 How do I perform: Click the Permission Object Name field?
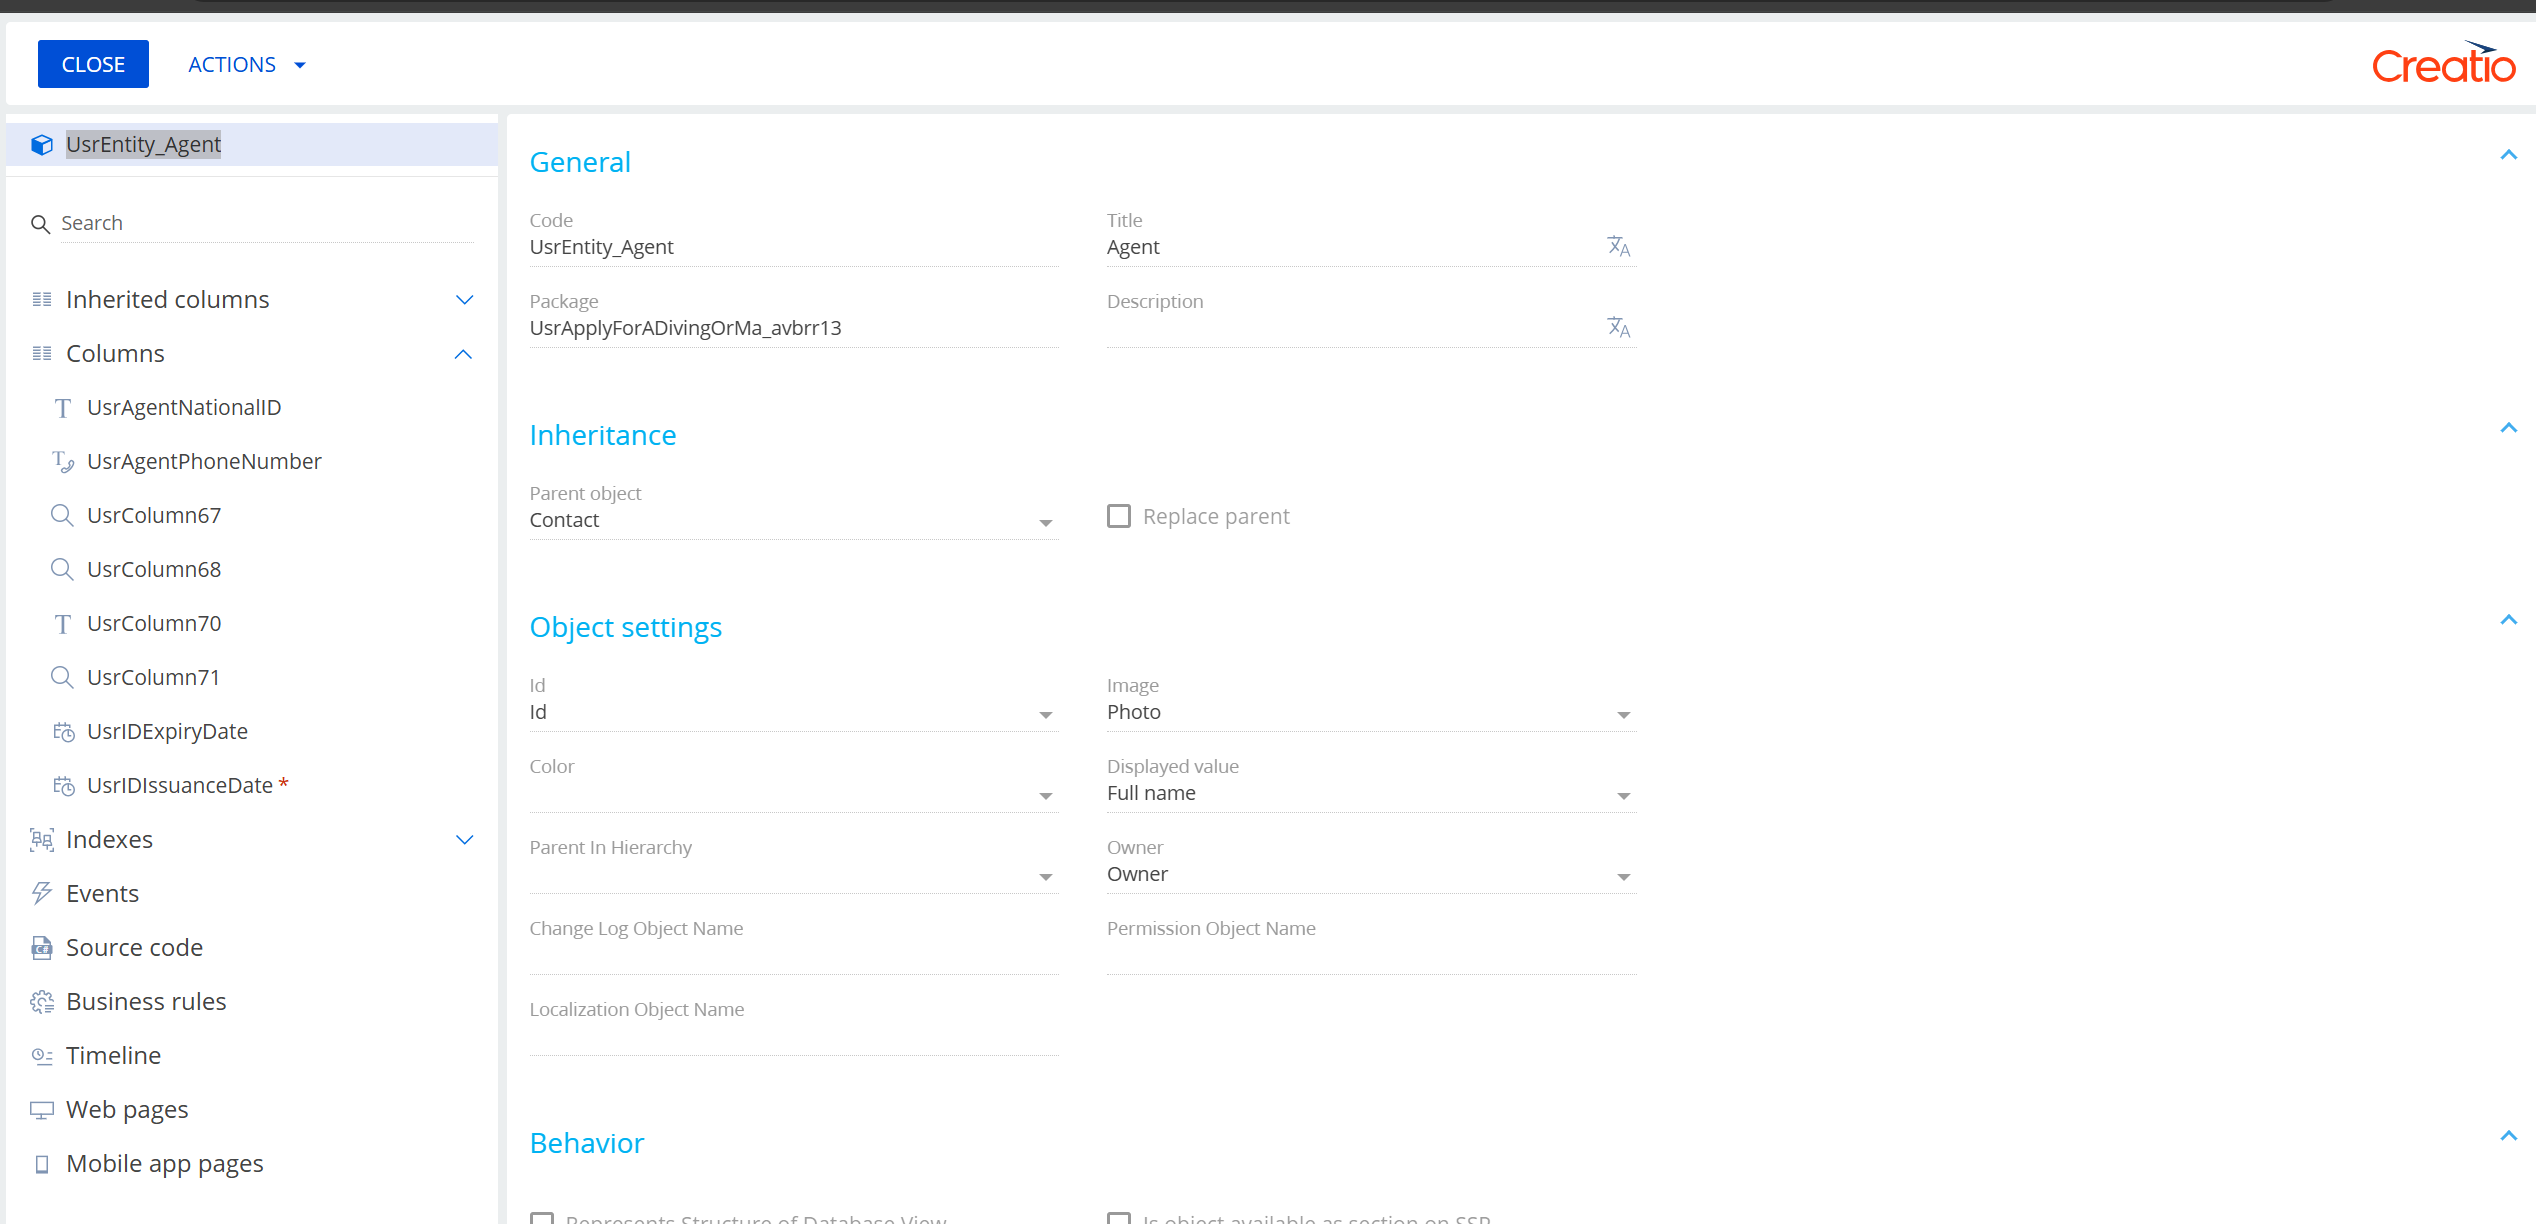coord(1372,956)
